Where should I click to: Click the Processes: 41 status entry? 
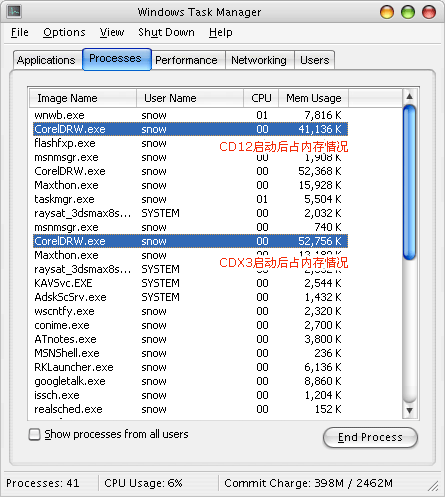pos(43,483)
